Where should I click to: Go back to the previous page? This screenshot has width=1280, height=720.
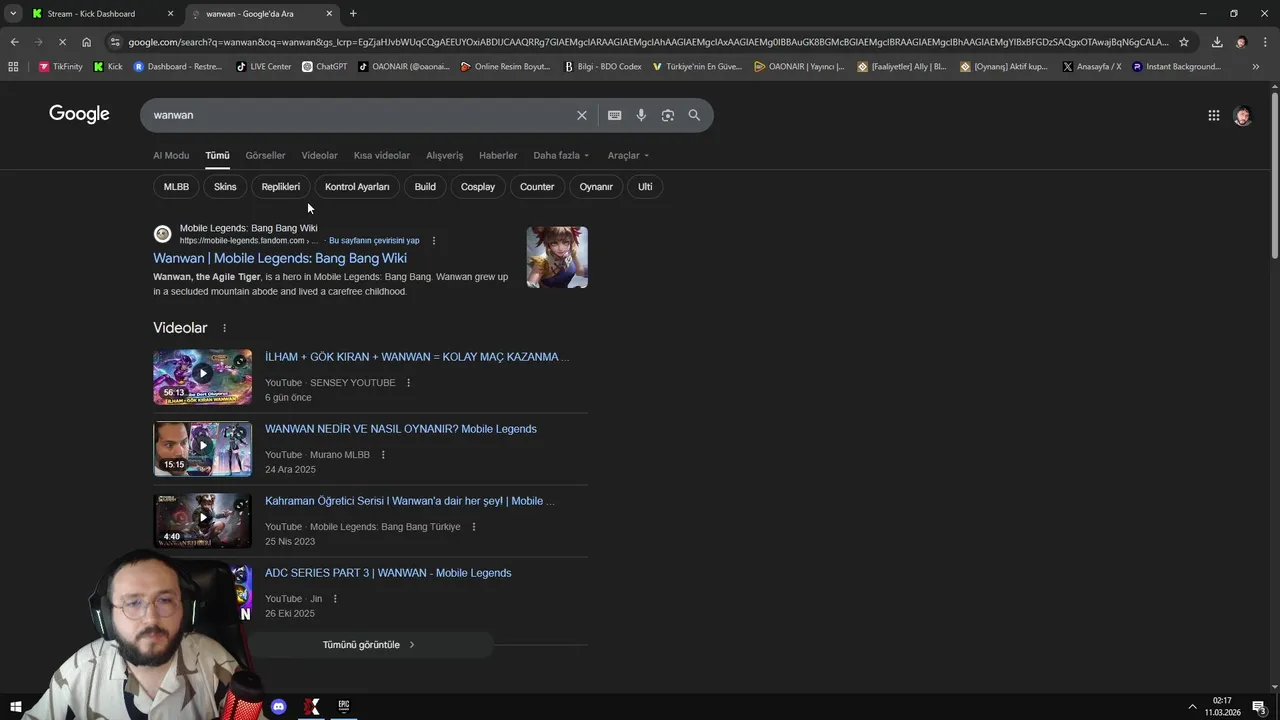pos(14,42)
